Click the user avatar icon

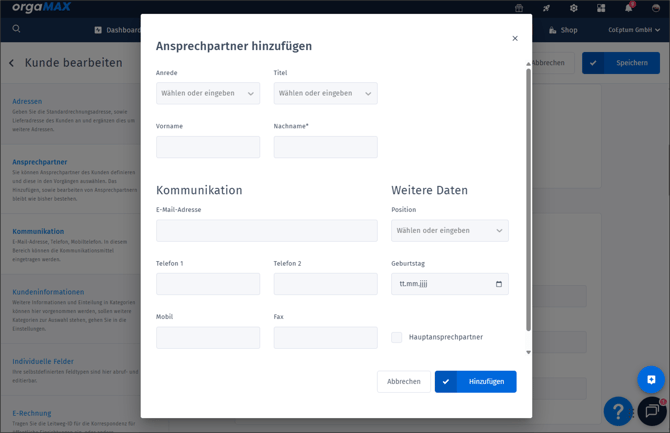656,8
